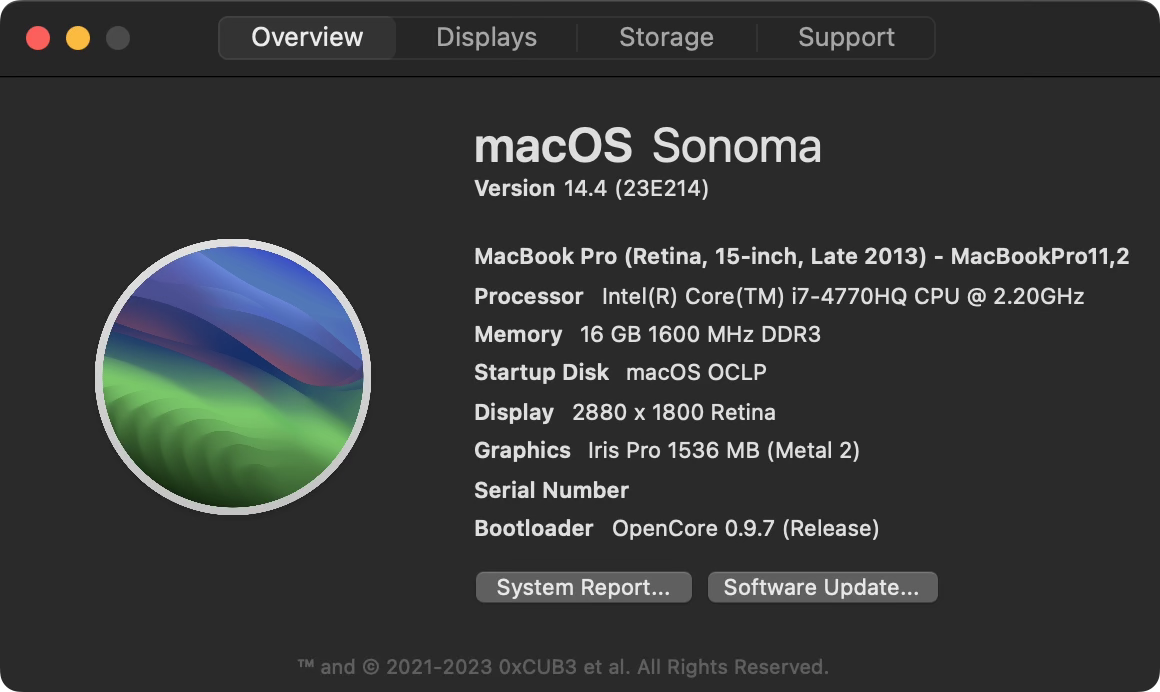Open System Report
The width and height of the screenshot is (1160, 692).
point(583,587)
